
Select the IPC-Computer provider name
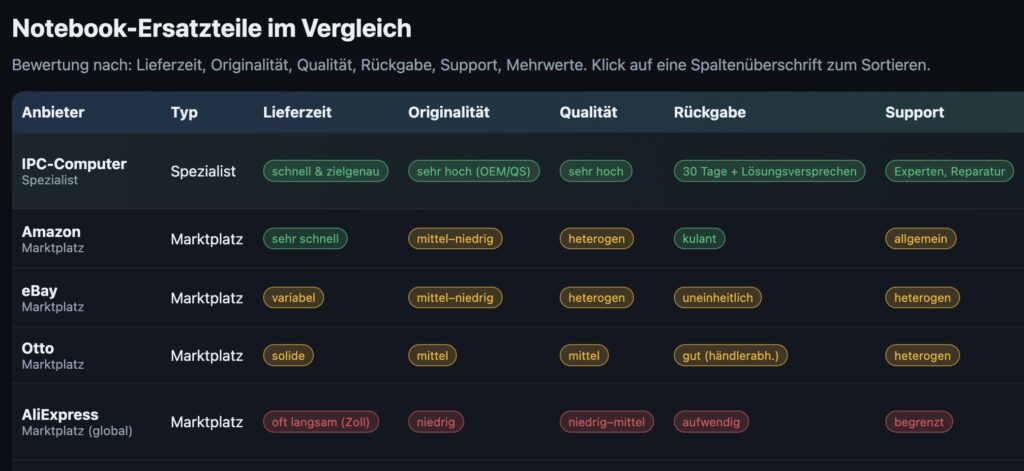pos(74,164)
